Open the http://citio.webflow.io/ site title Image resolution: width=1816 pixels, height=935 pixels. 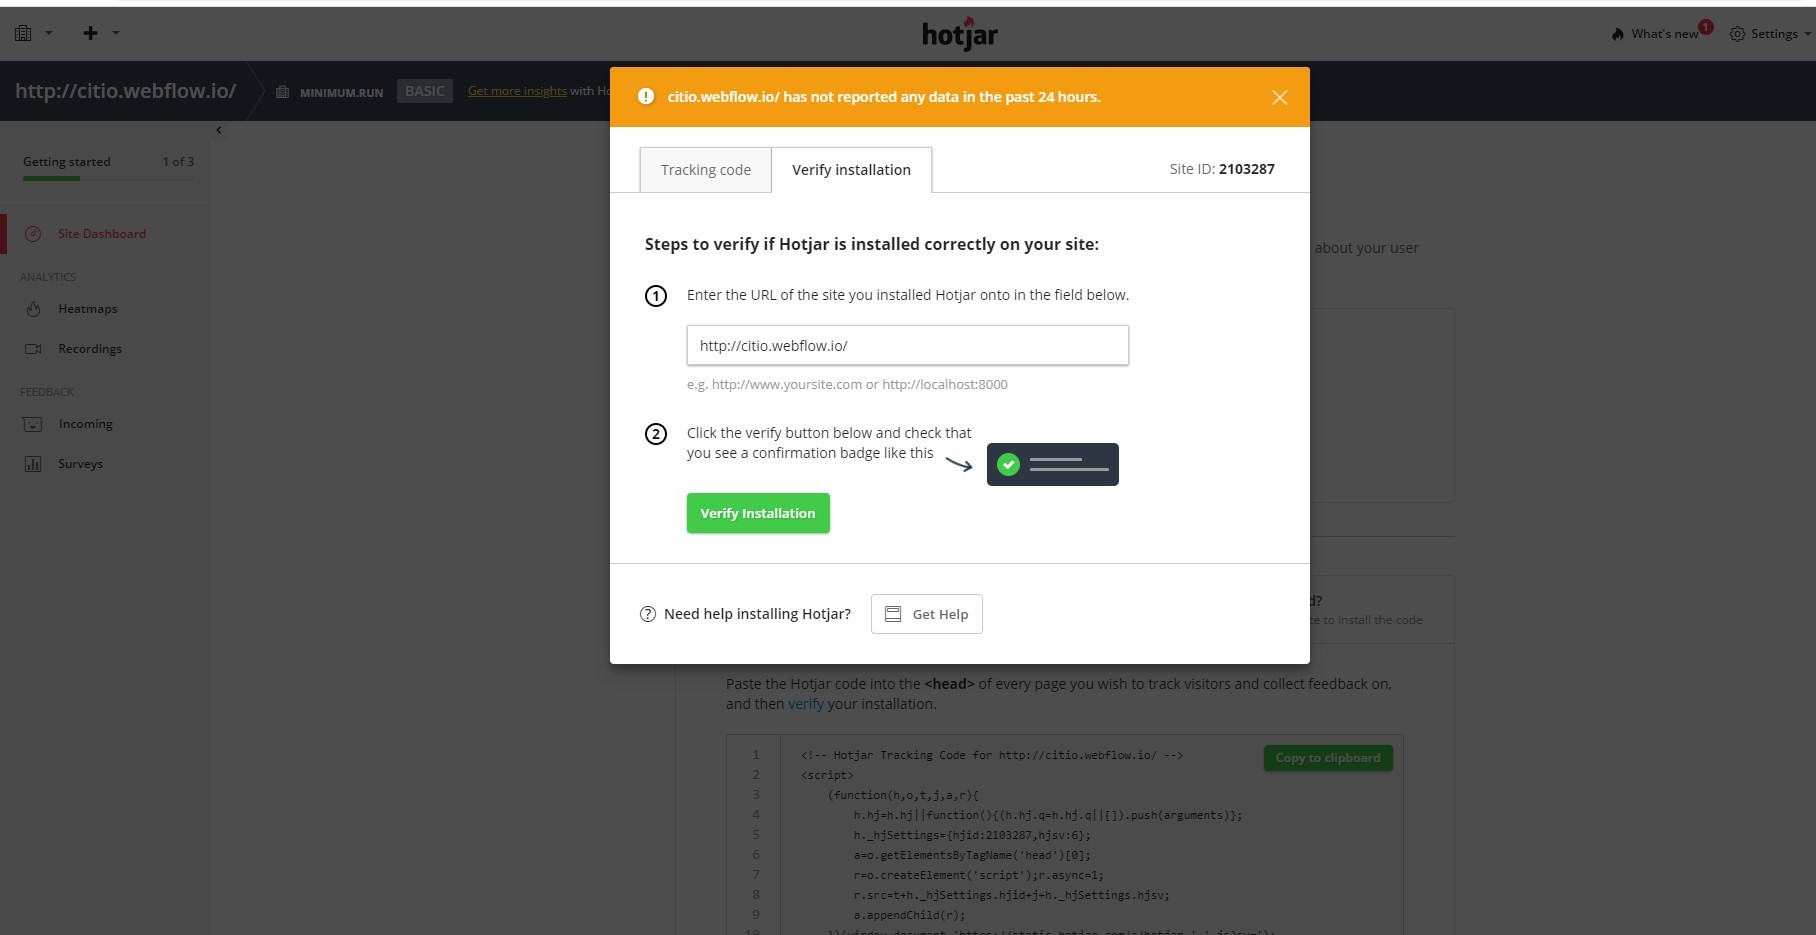click(x=125, y=91)
